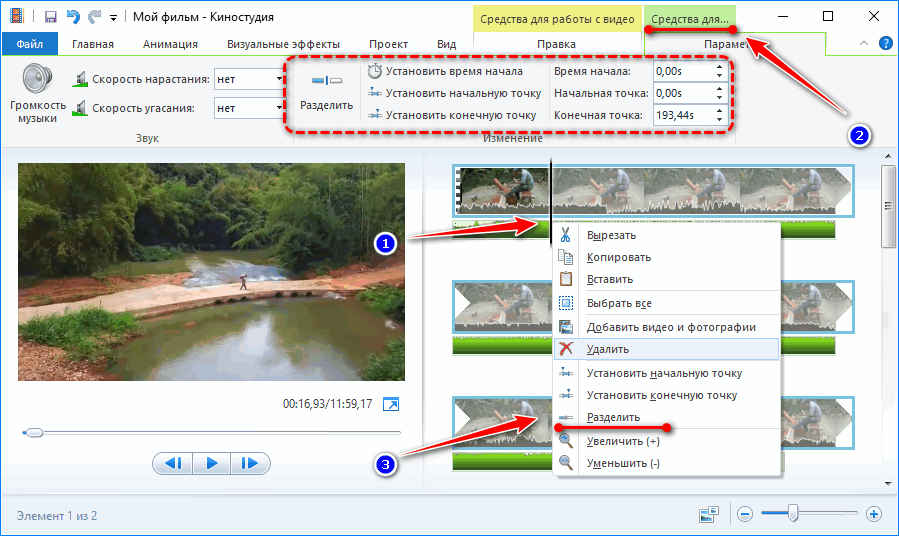The height and width of the screenshot is (536, 899).
Task: Click the thumbnail size icon in status bar
Action: click(x=710, y=514)
